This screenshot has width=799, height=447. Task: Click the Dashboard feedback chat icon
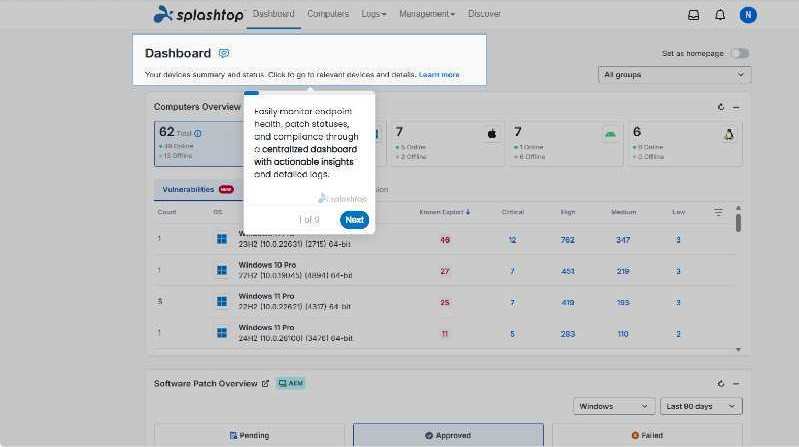[x=224, y=53]
